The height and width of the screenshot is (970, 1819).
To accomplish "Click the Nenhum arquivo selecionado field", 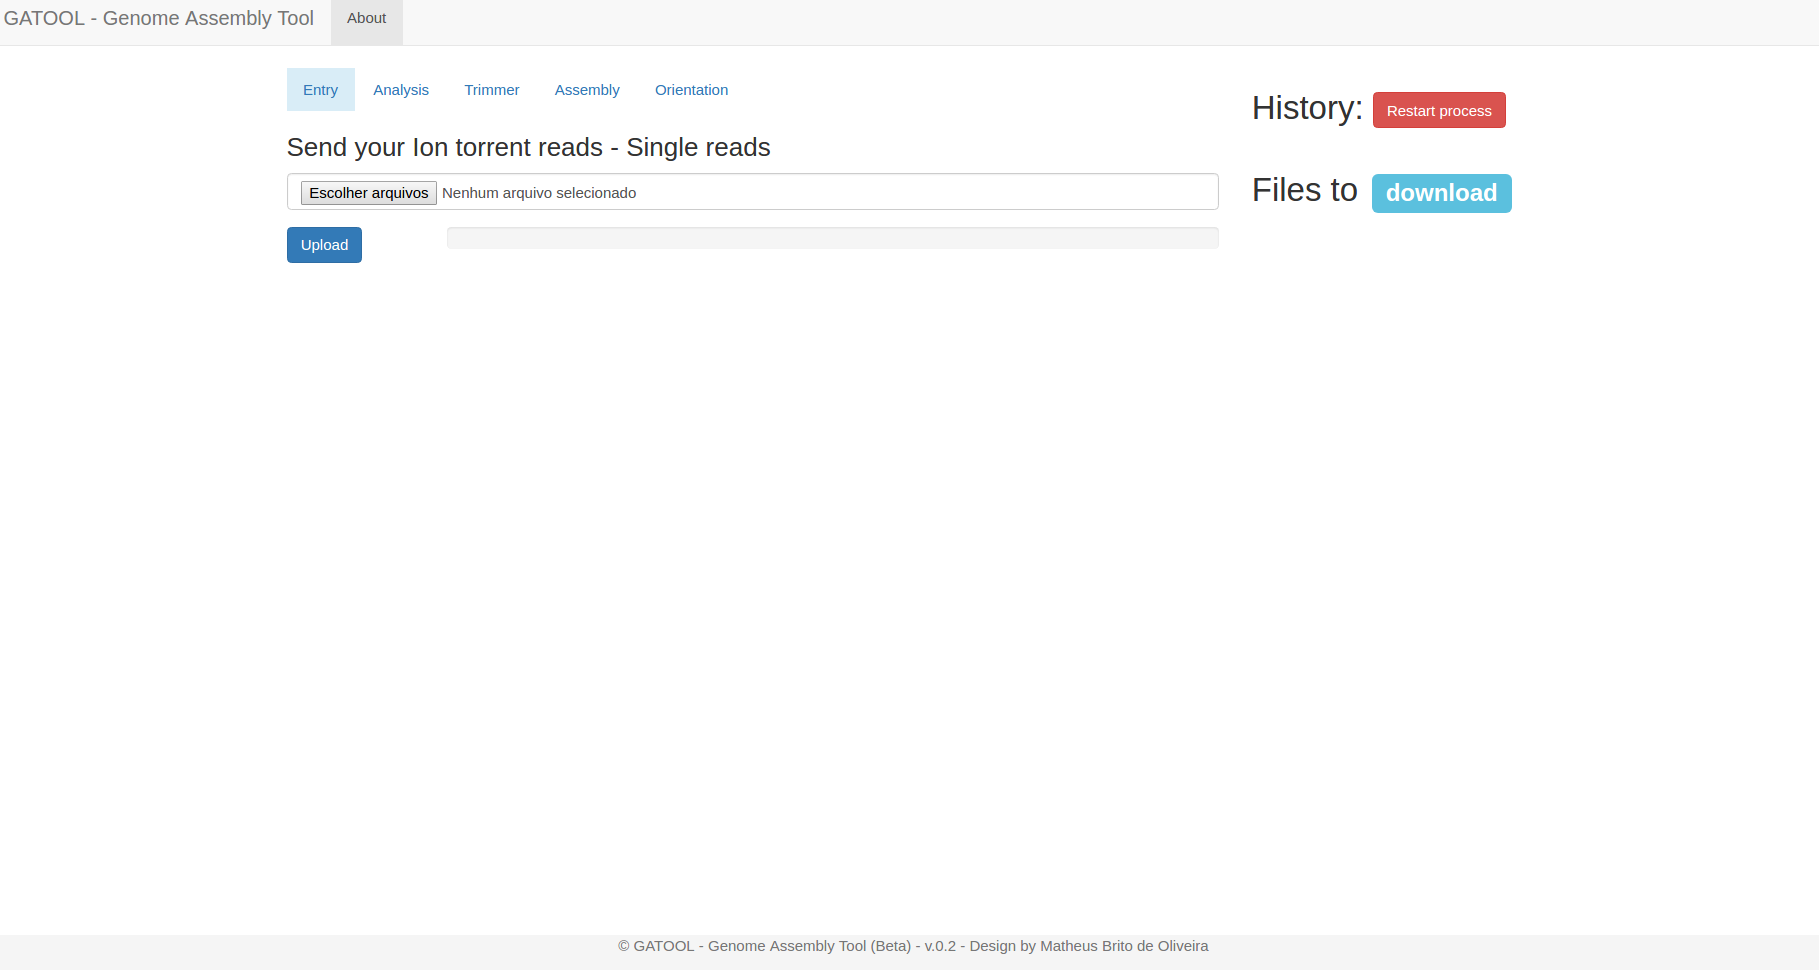I will [700, 192].
